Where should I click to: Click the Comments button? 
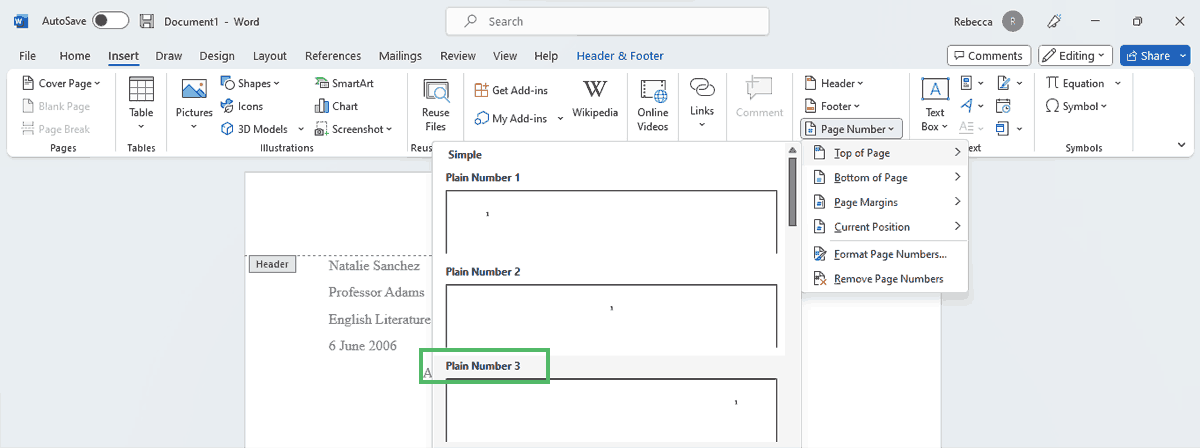pyautogui.click(x=987, y=56)
